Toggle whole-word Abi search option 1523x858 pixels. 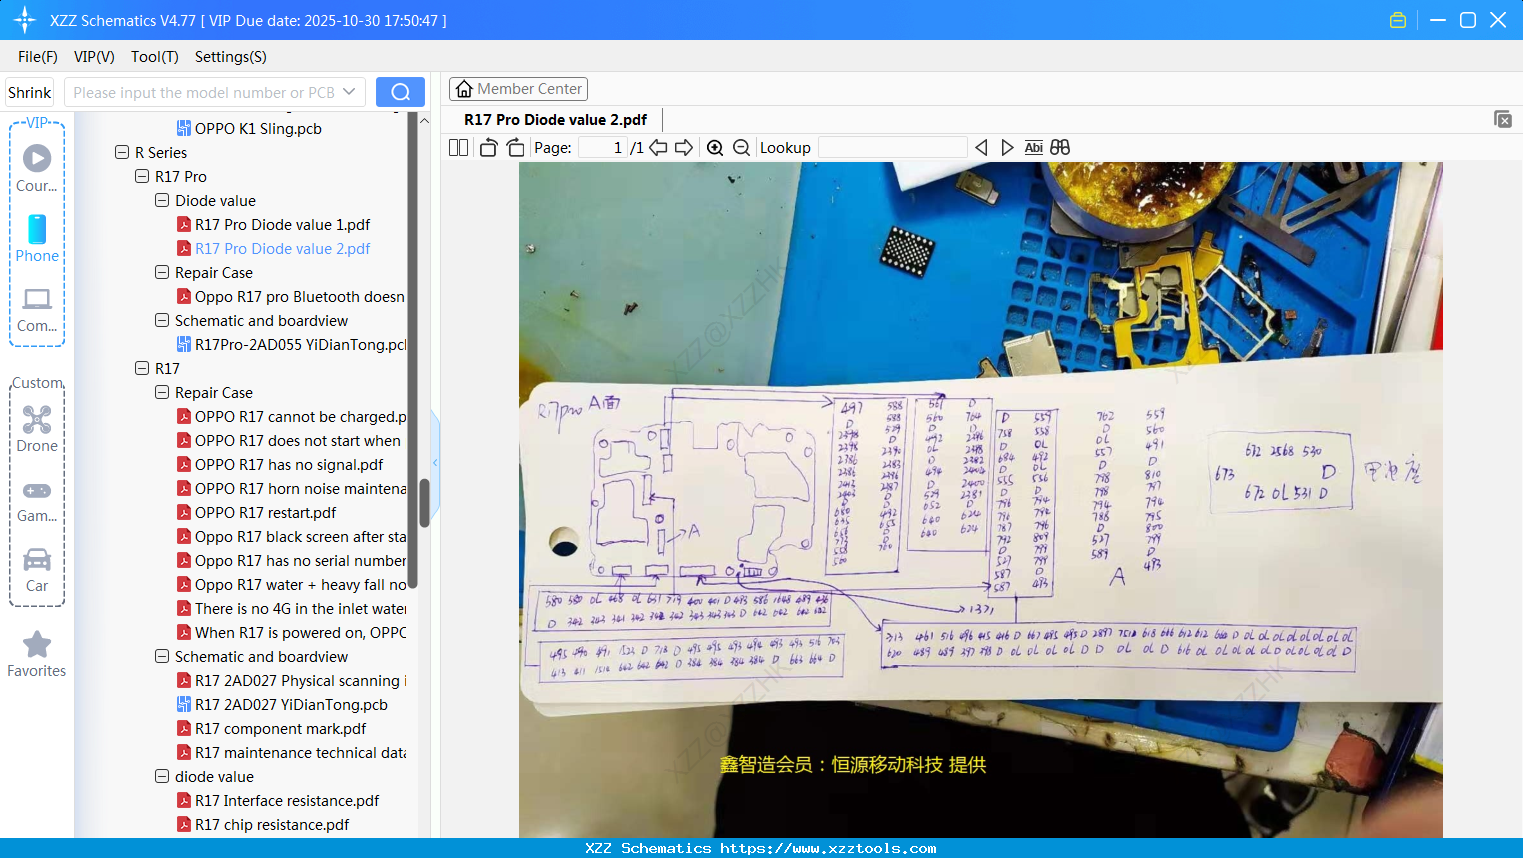click(x=1033, y=147)
